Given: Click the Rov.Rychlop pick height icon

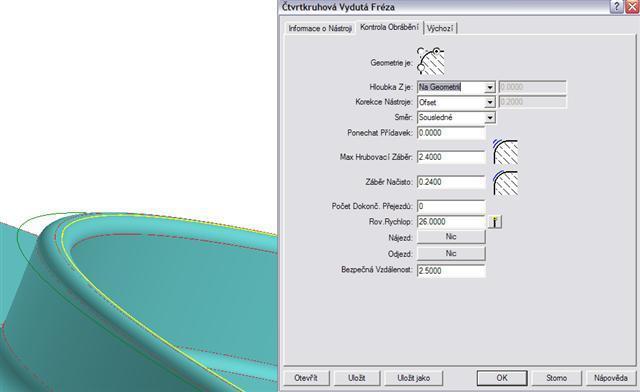Looking at the screenshot, I should tap(495, 222).
